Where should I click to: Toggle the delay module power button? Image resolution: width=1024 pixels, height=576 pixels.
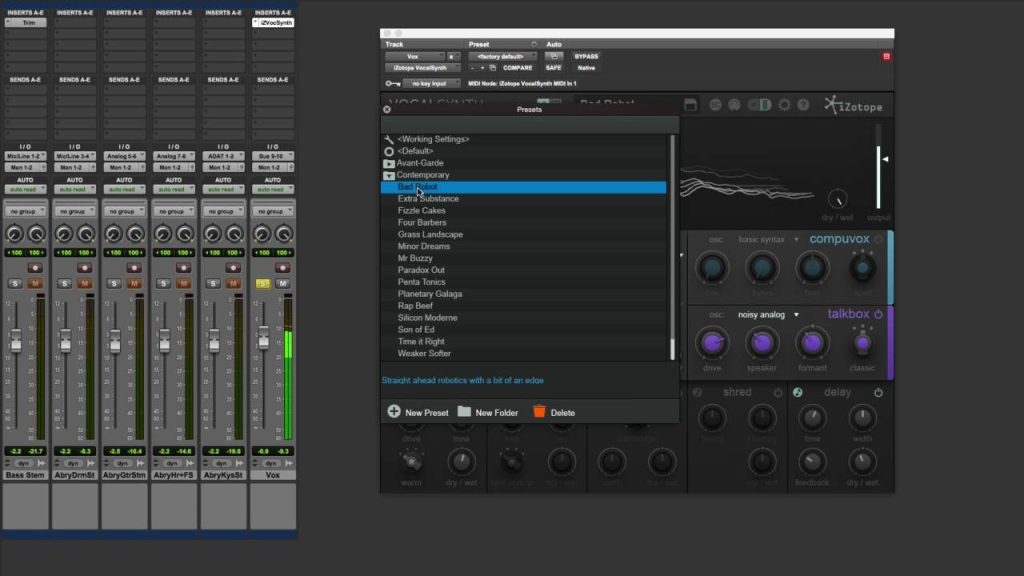[x=878, y=392]
